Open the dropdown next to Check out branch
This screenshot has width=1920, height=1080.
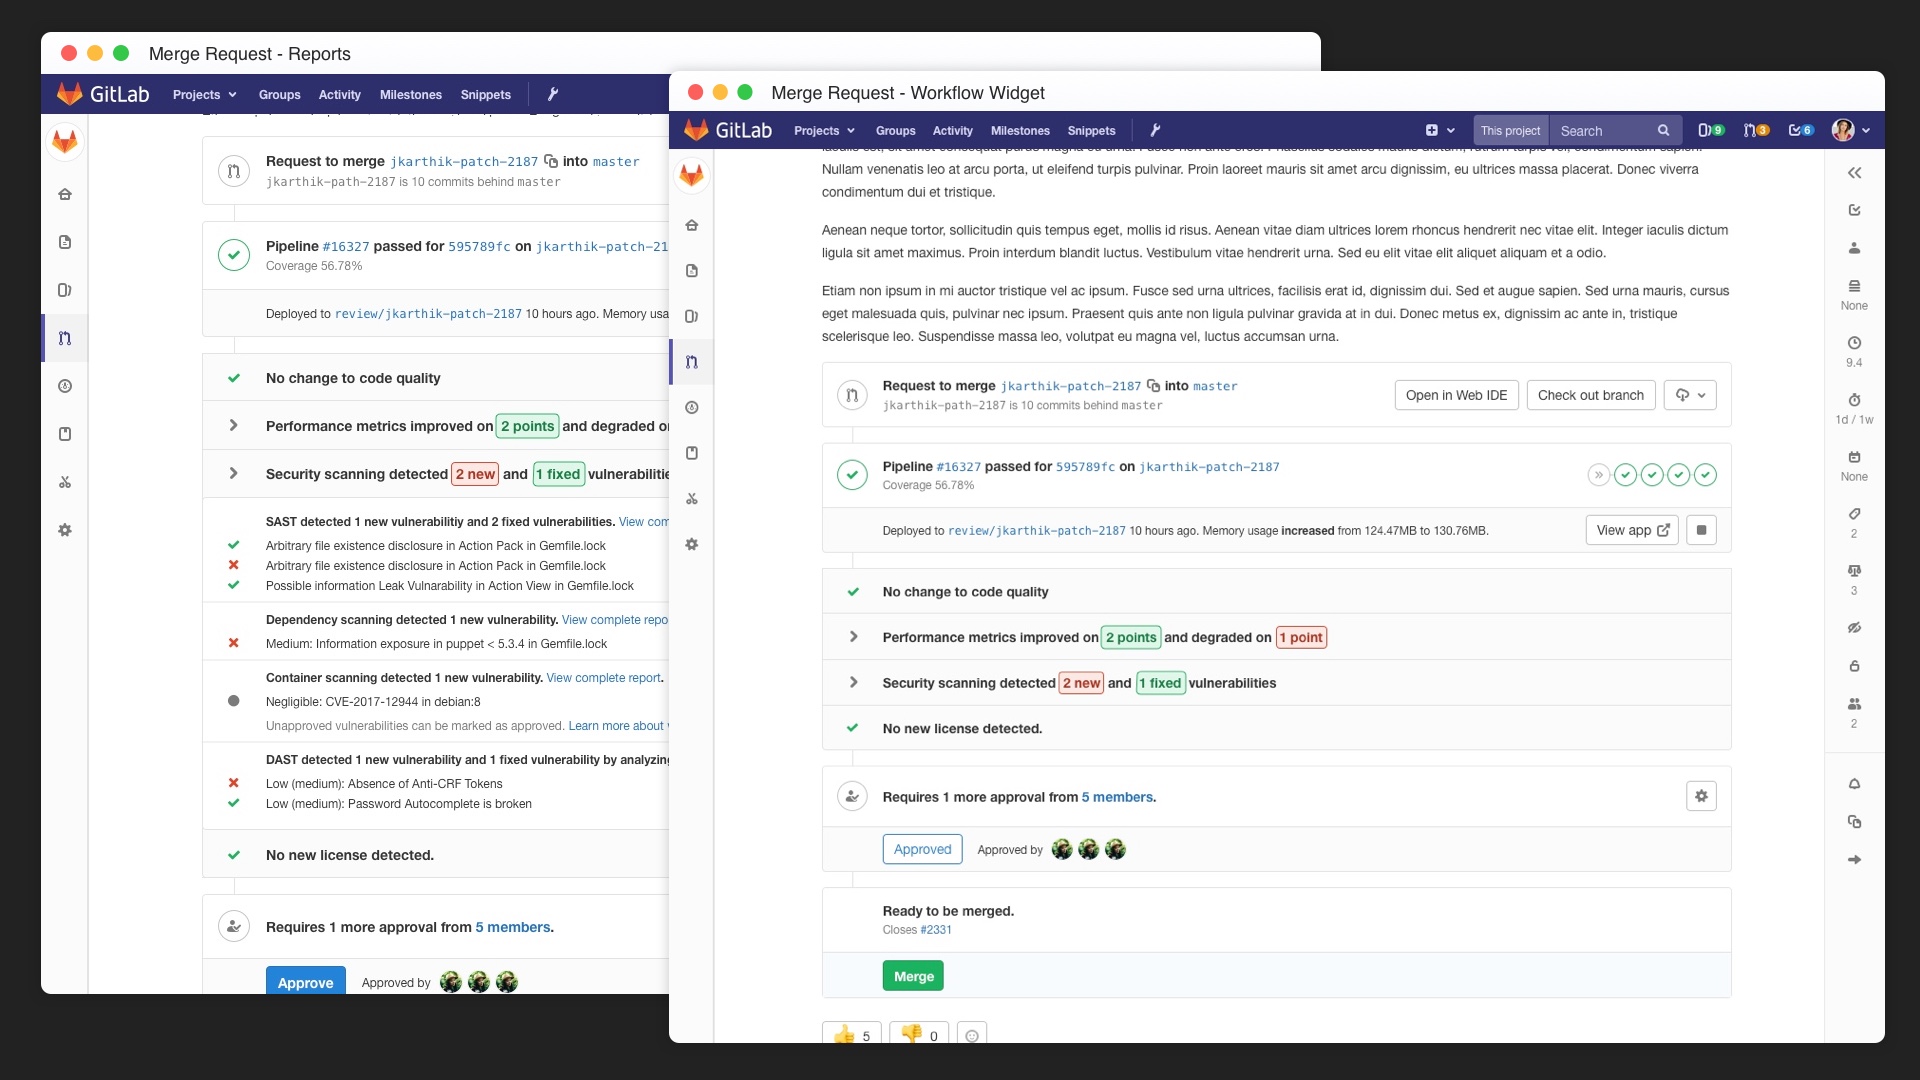pyautogui.click(x=1691, y=395)
